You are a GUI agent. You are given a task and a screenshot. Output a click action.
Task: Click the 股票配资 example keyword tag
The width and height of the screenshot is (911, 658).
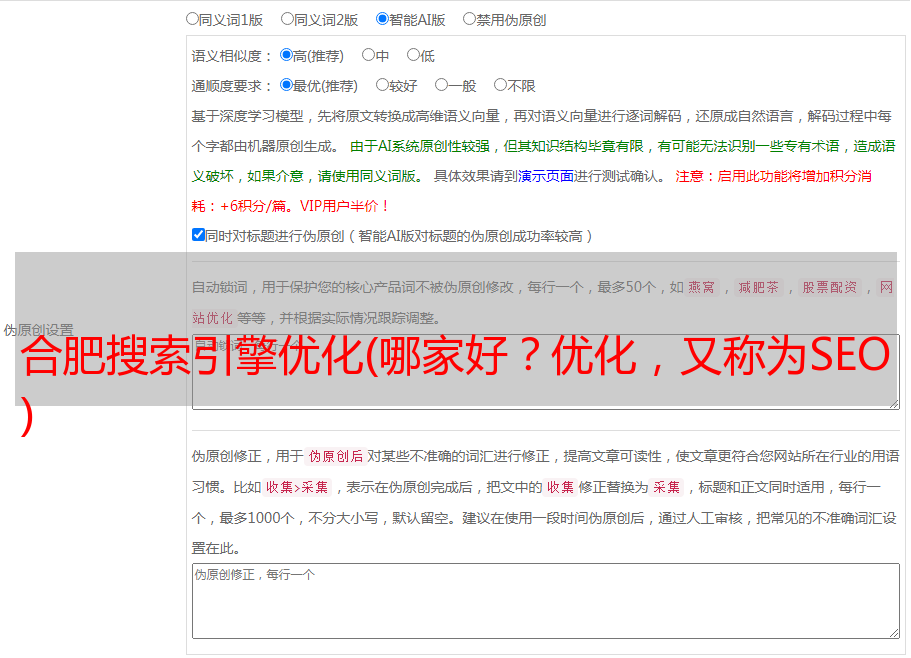point(830,288)
